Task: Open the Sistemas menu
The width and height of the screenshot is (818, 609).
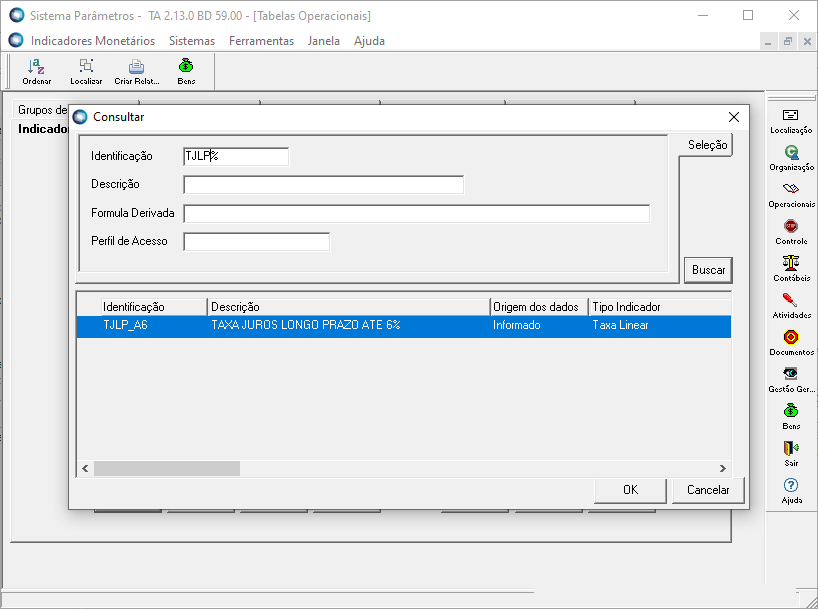Action: click(x=191, y=41)
